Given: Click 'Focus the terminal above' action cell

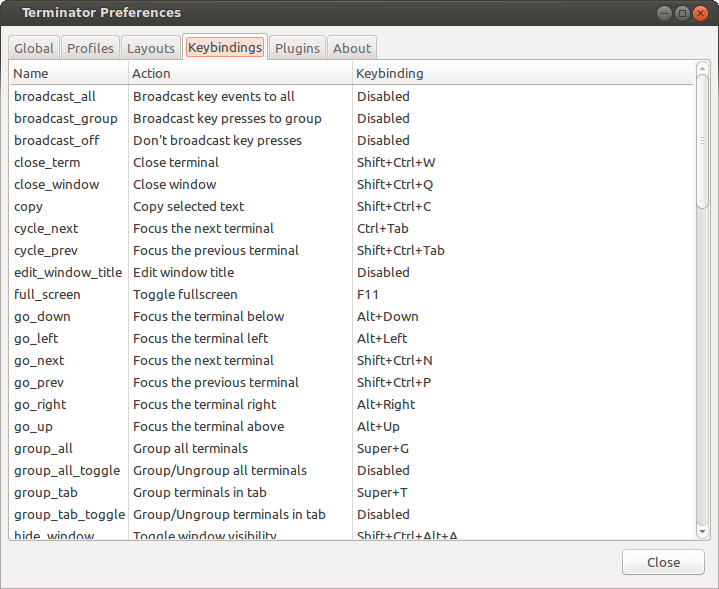Looking at the screenshot, I should [x=208, y=427].
